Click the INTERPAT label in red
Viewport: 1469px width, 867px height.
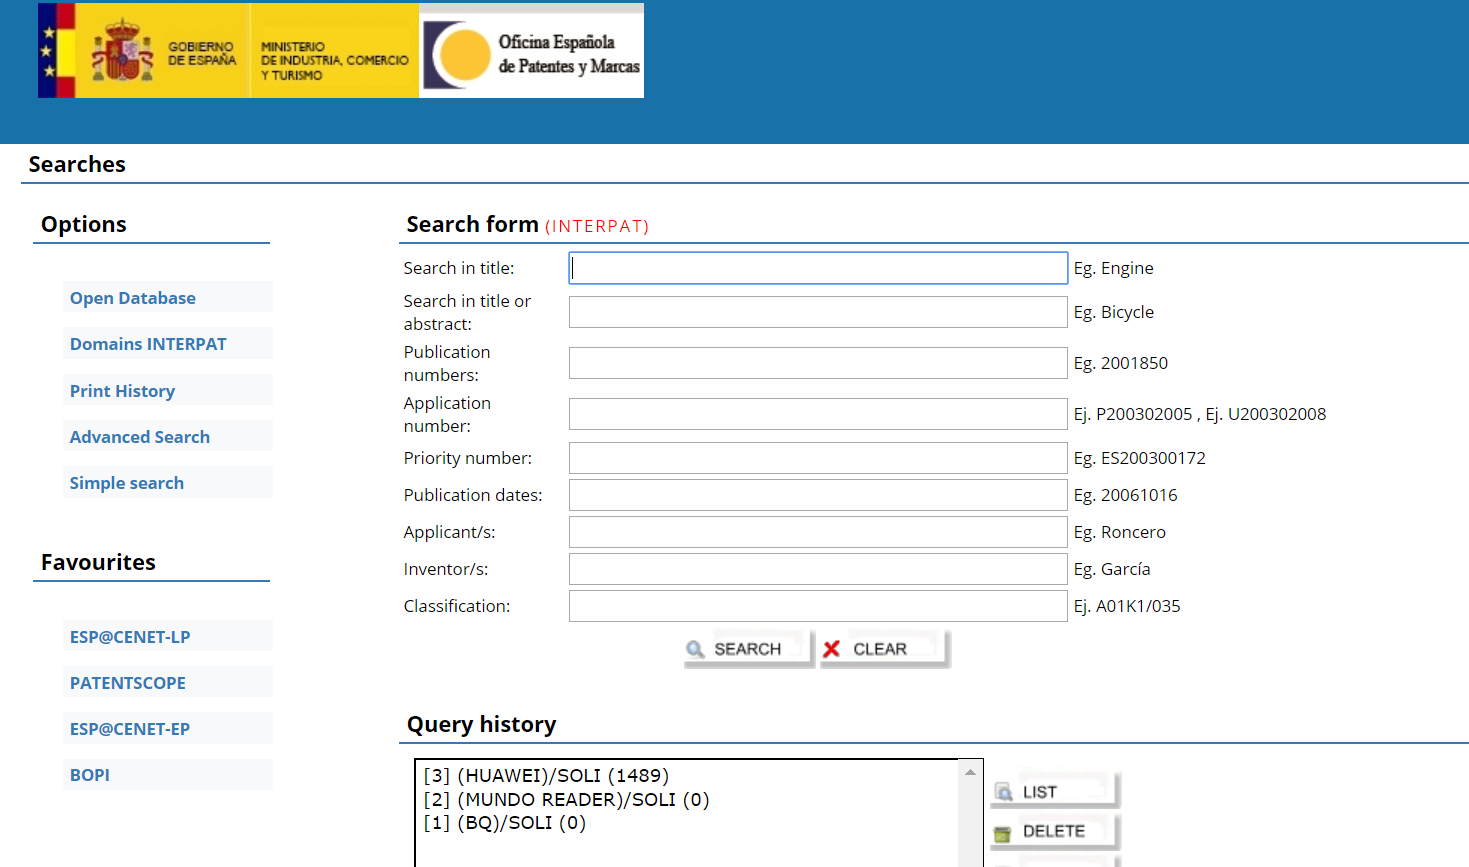coord(597,226)
